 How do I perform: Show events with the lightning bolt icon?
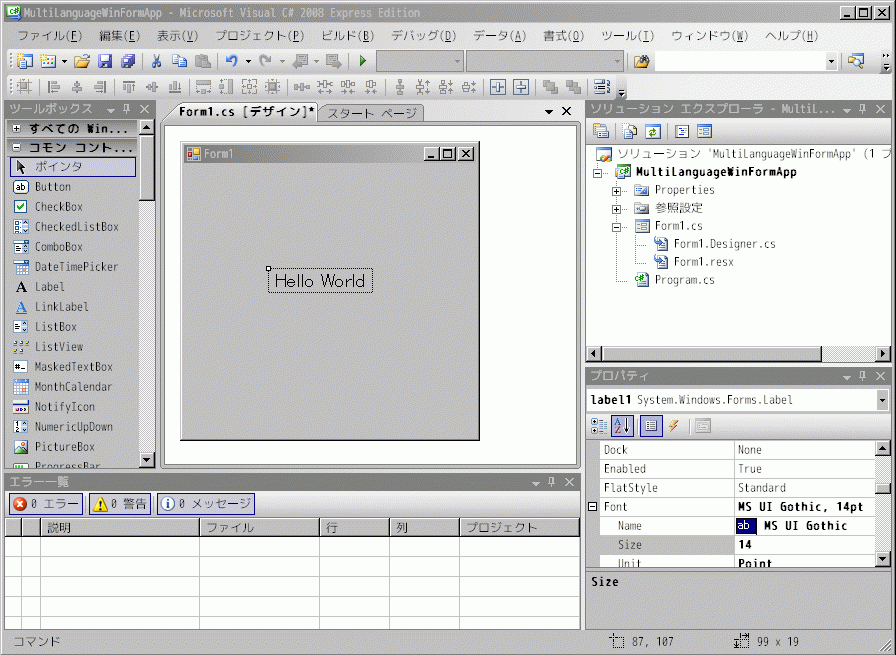[x=674, y=426]
